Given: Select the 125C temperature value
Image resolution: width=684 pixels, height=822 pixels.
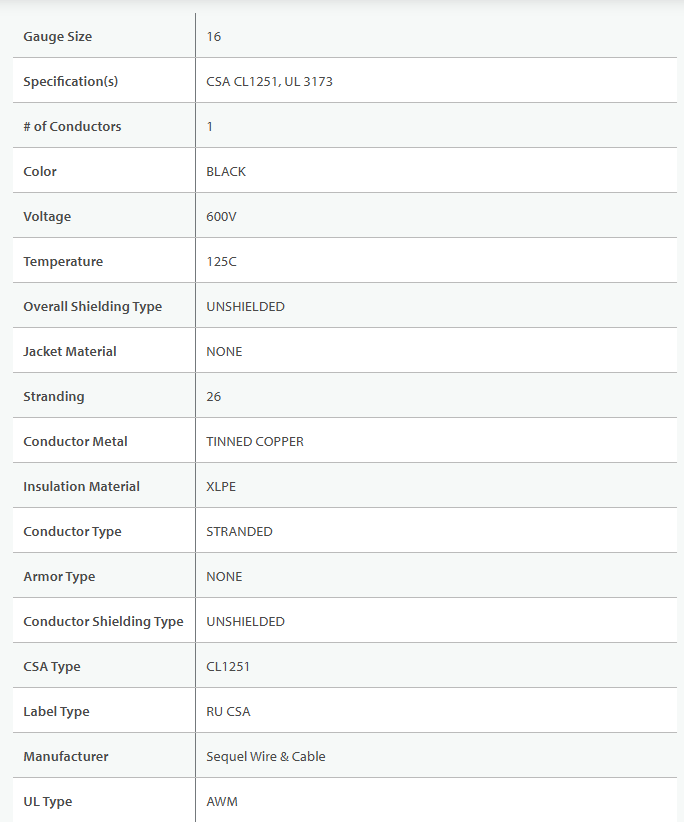Looking at the screenshot, I should coord(221,262).
